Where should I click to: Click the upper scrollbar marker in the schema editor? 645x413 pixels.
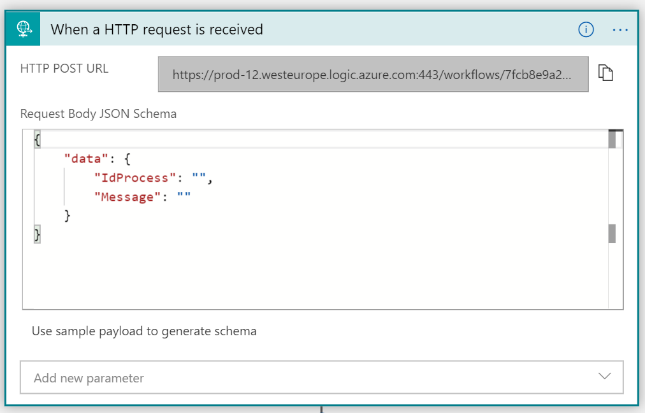pos(613,139)
